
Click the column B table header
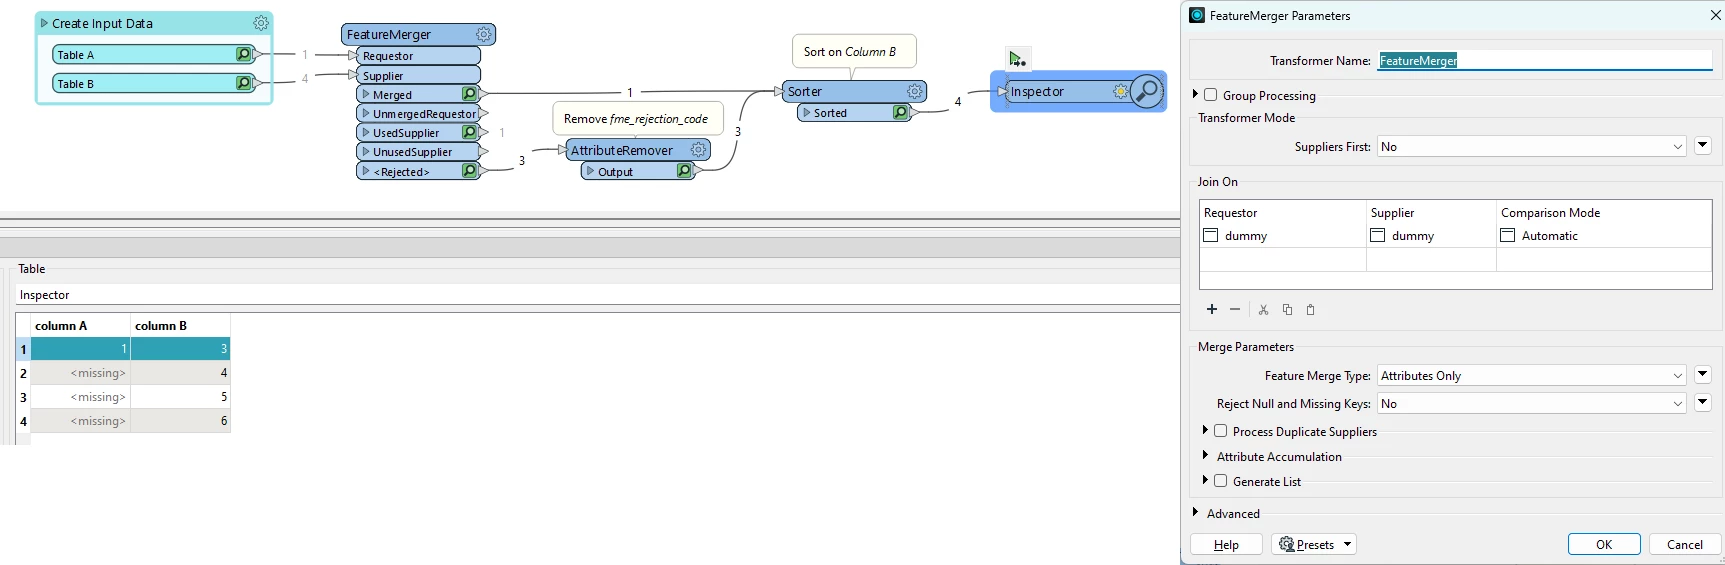tap(181, 326)
